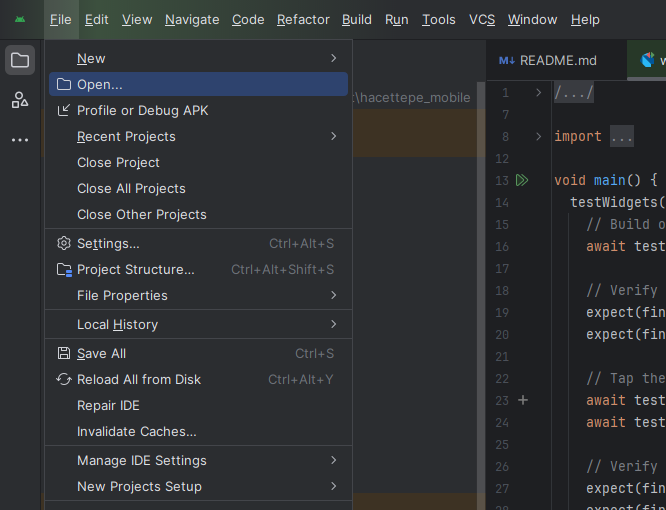666x510 pixels.
Task: Open the Help menu
Action: tap(585, 20)
